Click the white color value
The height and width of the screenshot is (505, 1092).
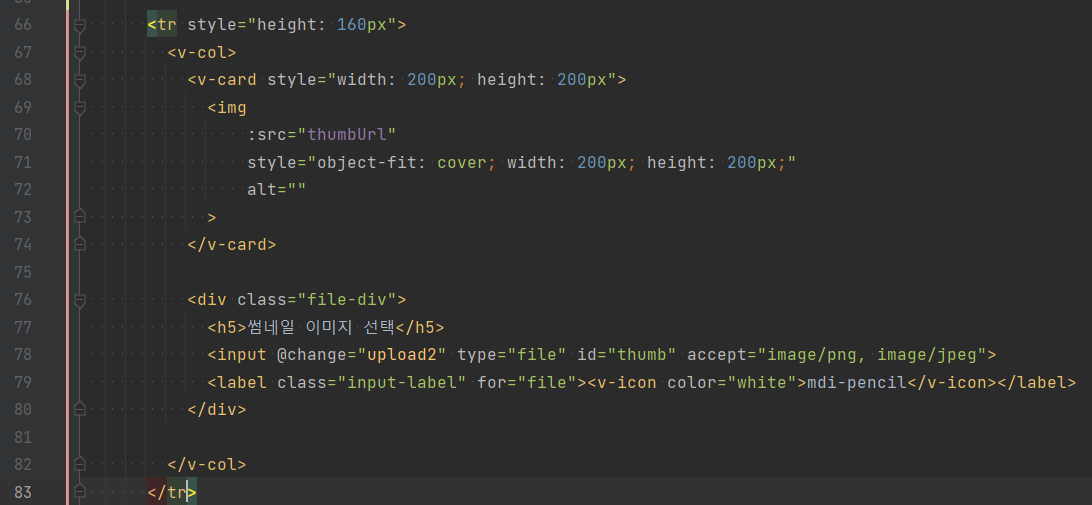[x=761, y=382]
